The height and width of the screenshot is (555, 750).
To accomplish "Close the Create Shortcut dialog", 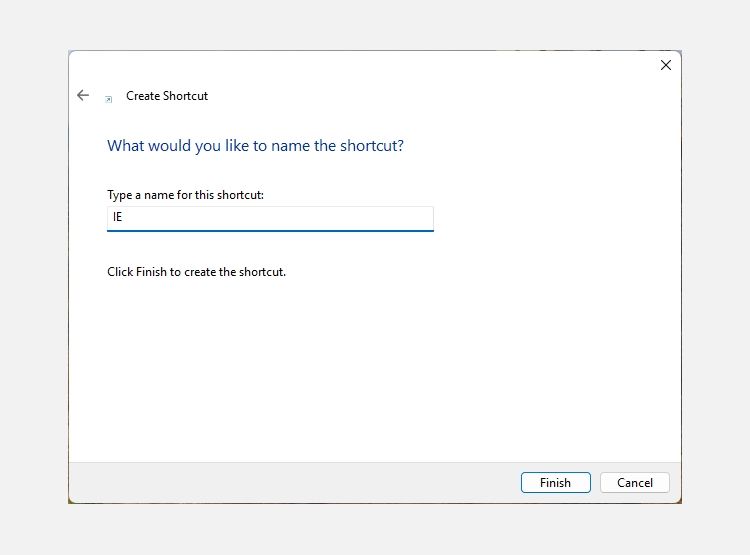I will click(x=665, y=65).
